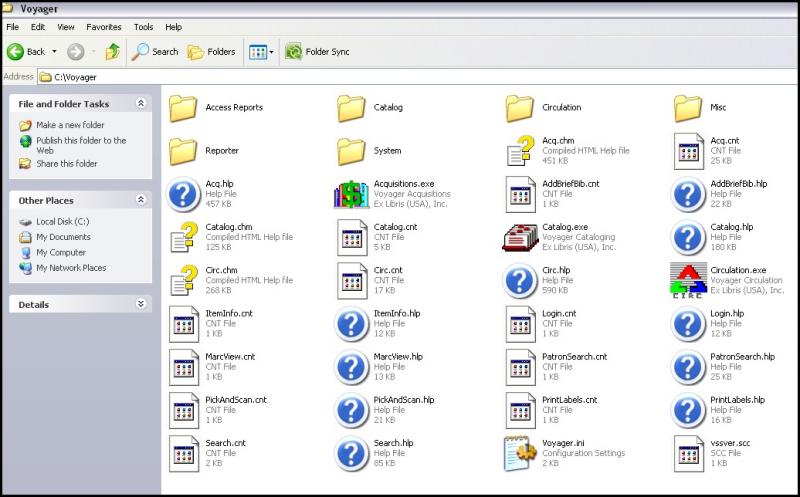Click the Back button

pyautogui.click(x=27, y=52)
